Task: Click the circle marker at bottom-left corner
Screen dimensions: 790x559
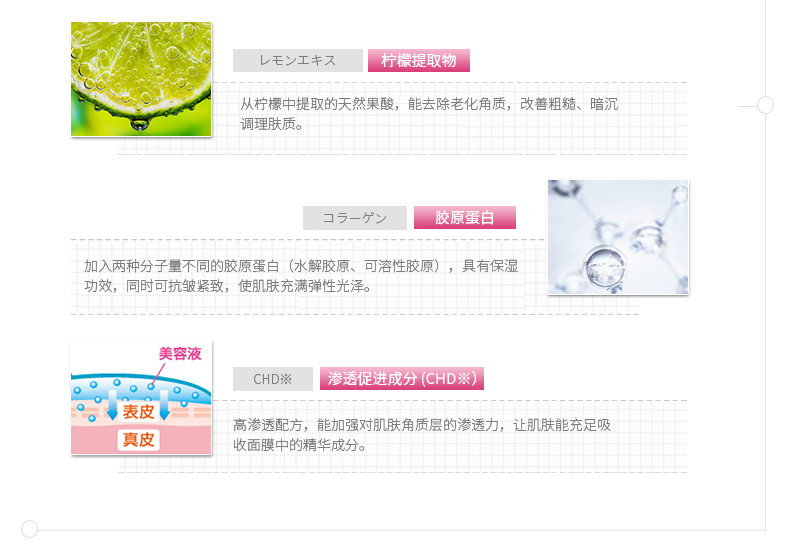Action: point(29,529)
